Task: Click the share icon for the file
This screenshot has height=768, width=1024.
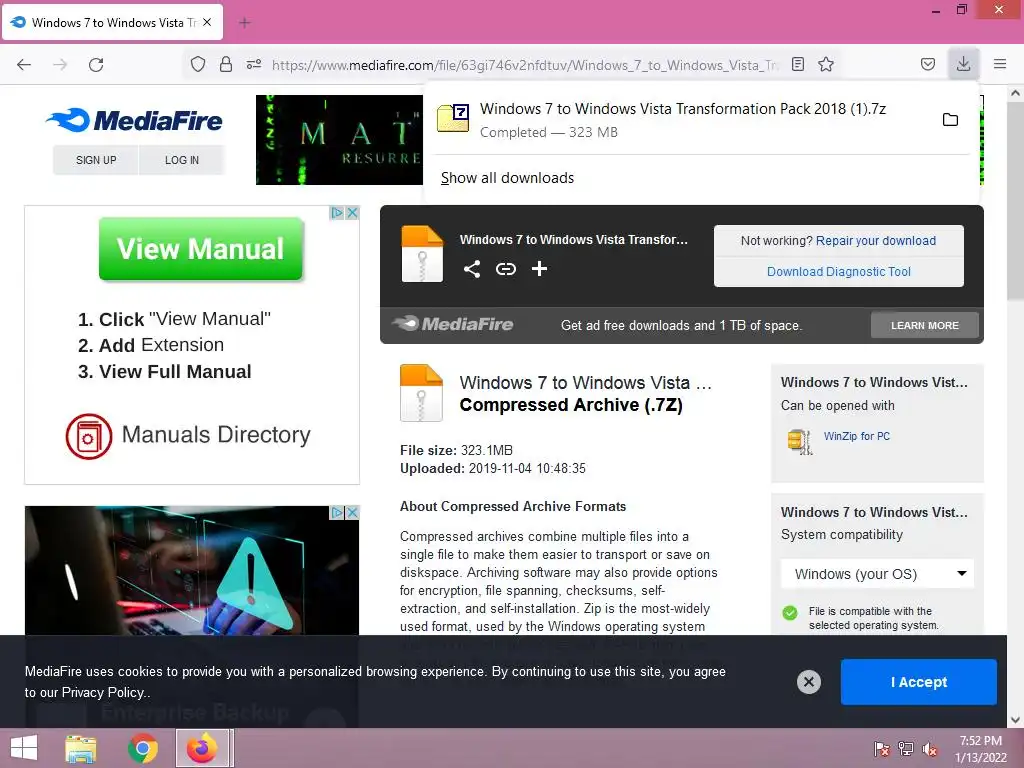Action: pyautogui.click(x=472, y=269)
